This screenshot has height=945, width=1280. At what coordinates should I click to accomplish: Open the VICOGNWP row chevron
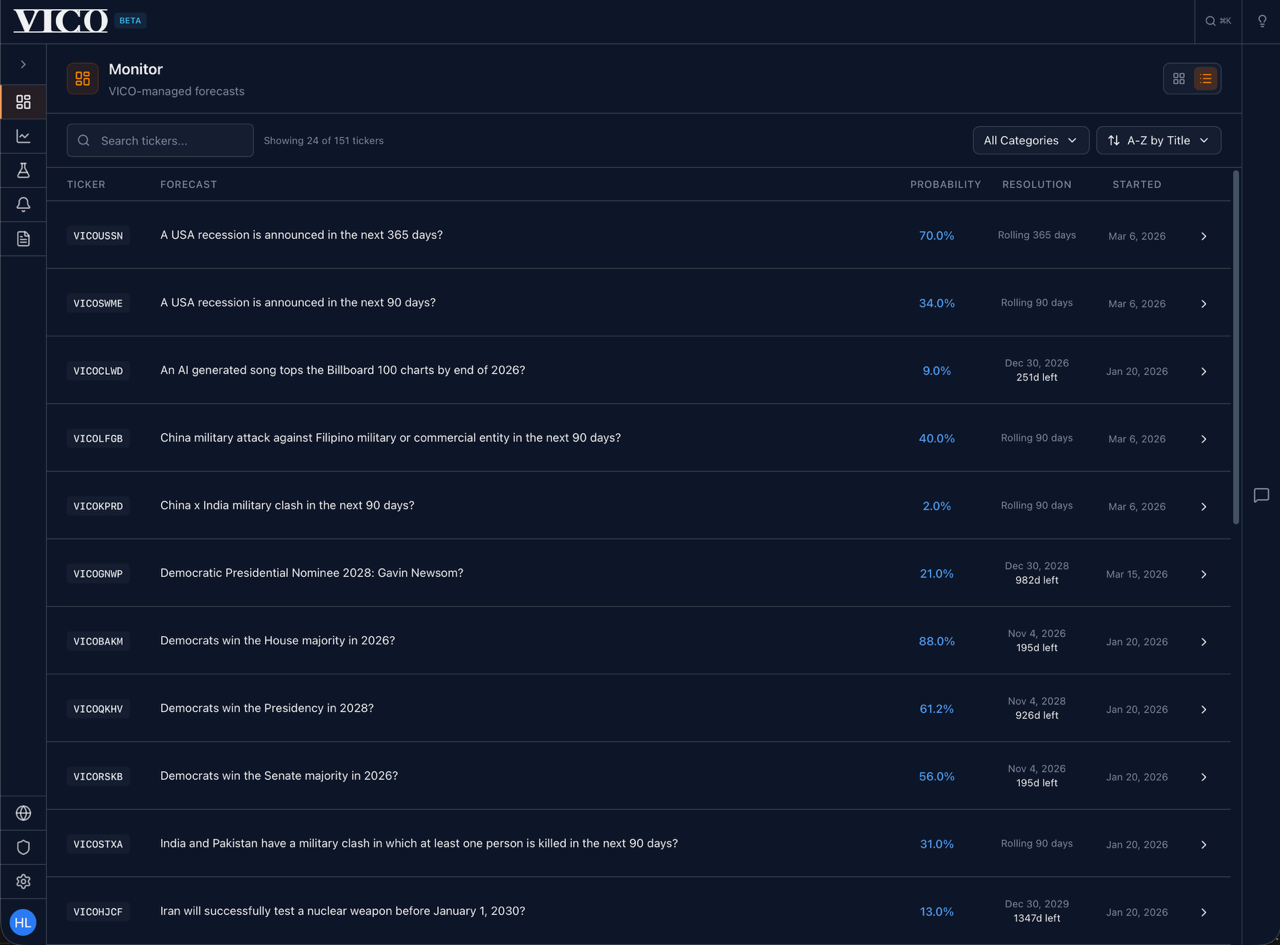coord(1203,574)
